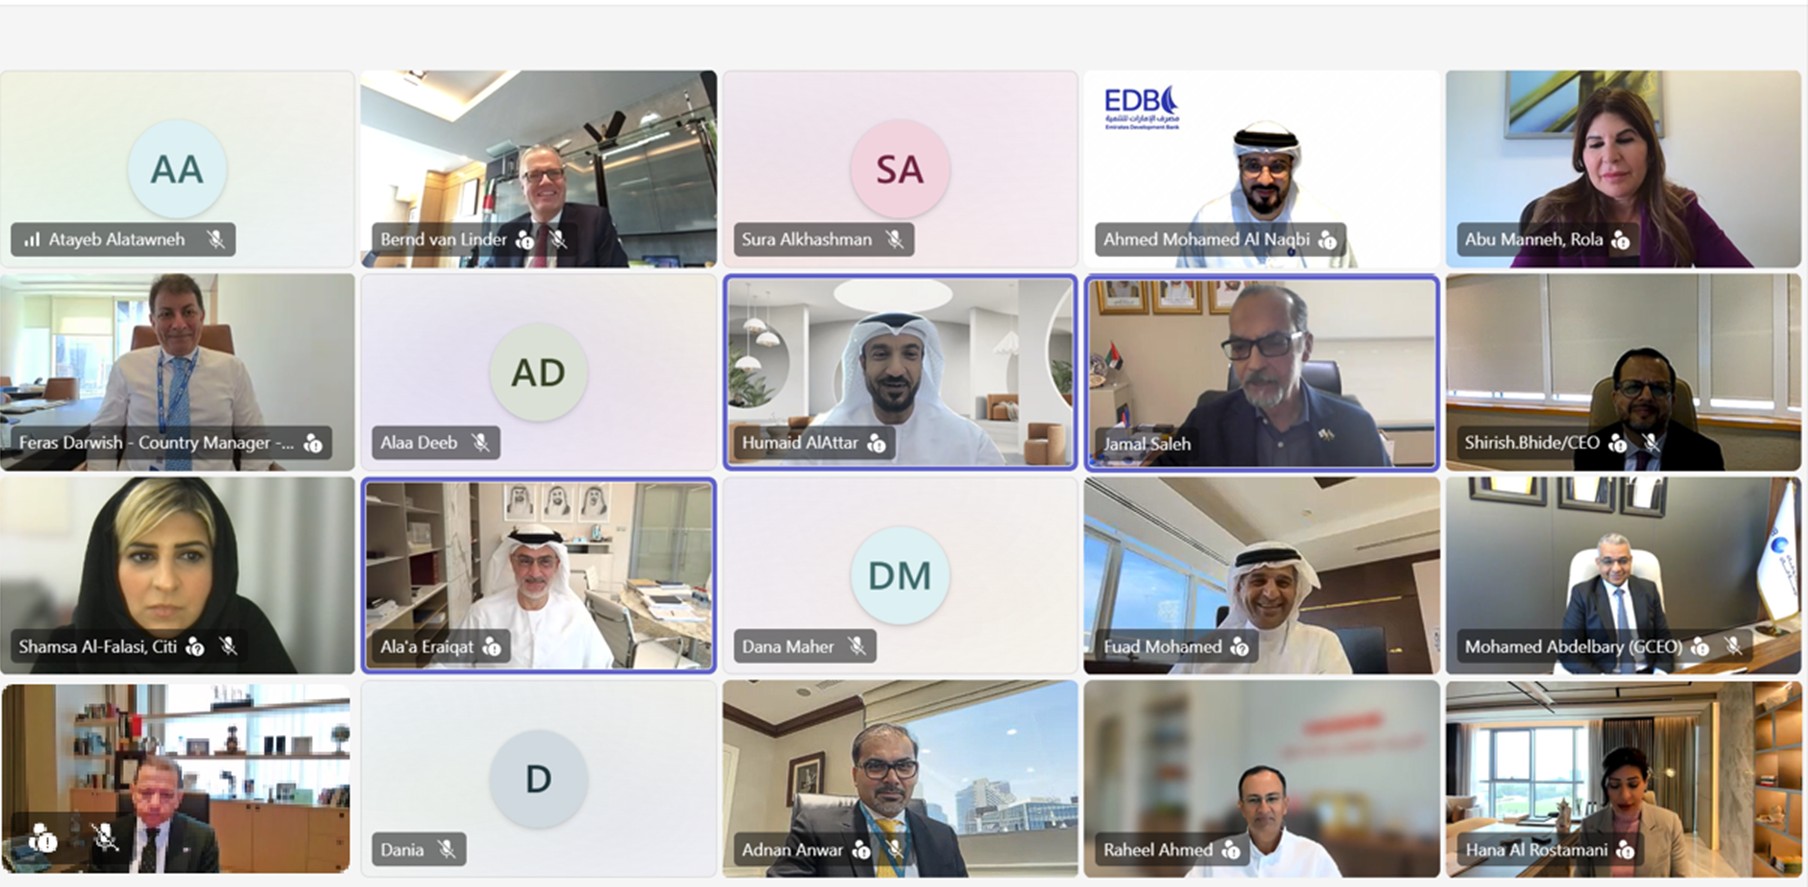Click info badge icon next to Ahmed Mohamed Al Naqbi
Viewport: 1808px width, 887px height.
(x=1327, y=240)
